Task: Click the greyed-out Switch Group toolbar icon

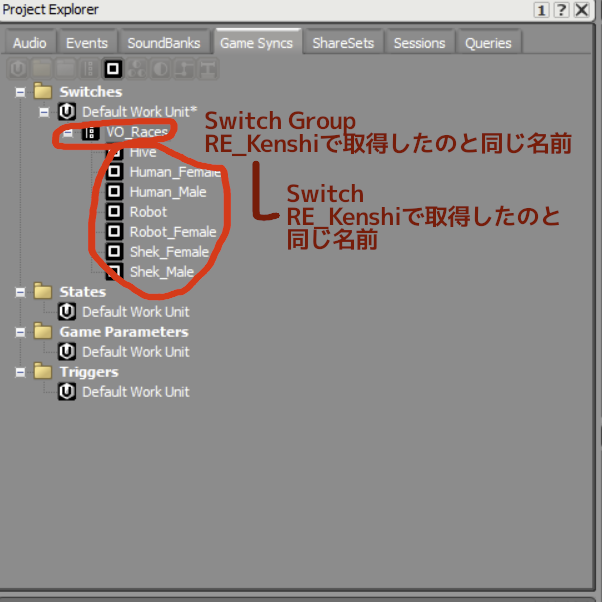Action: 89,69
